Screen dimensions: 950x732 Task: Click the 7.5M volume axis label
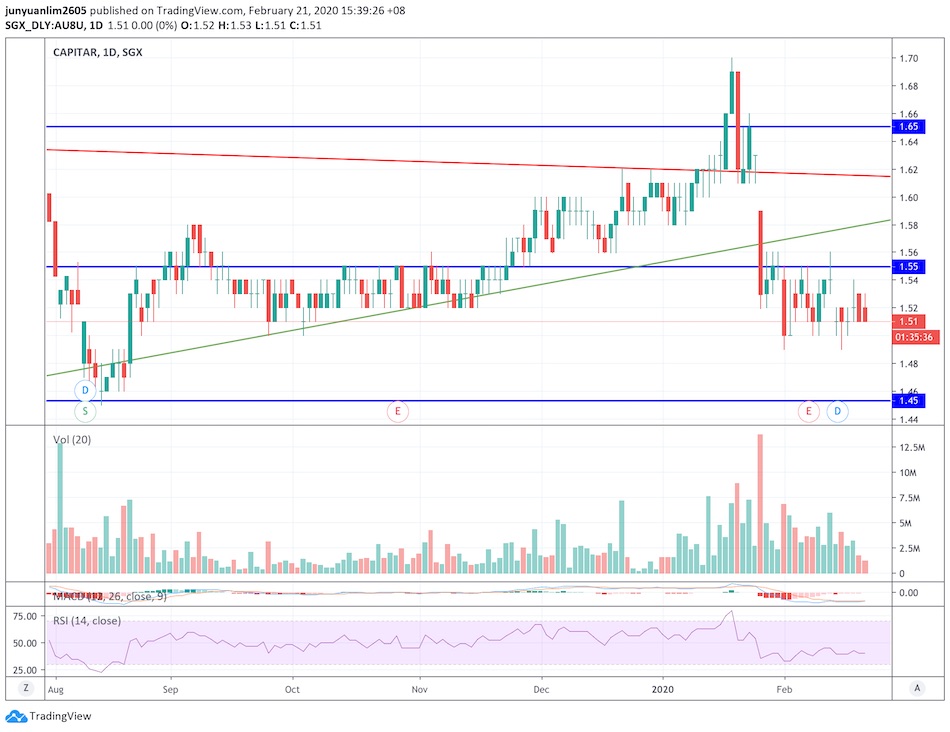tap(912, 498)
